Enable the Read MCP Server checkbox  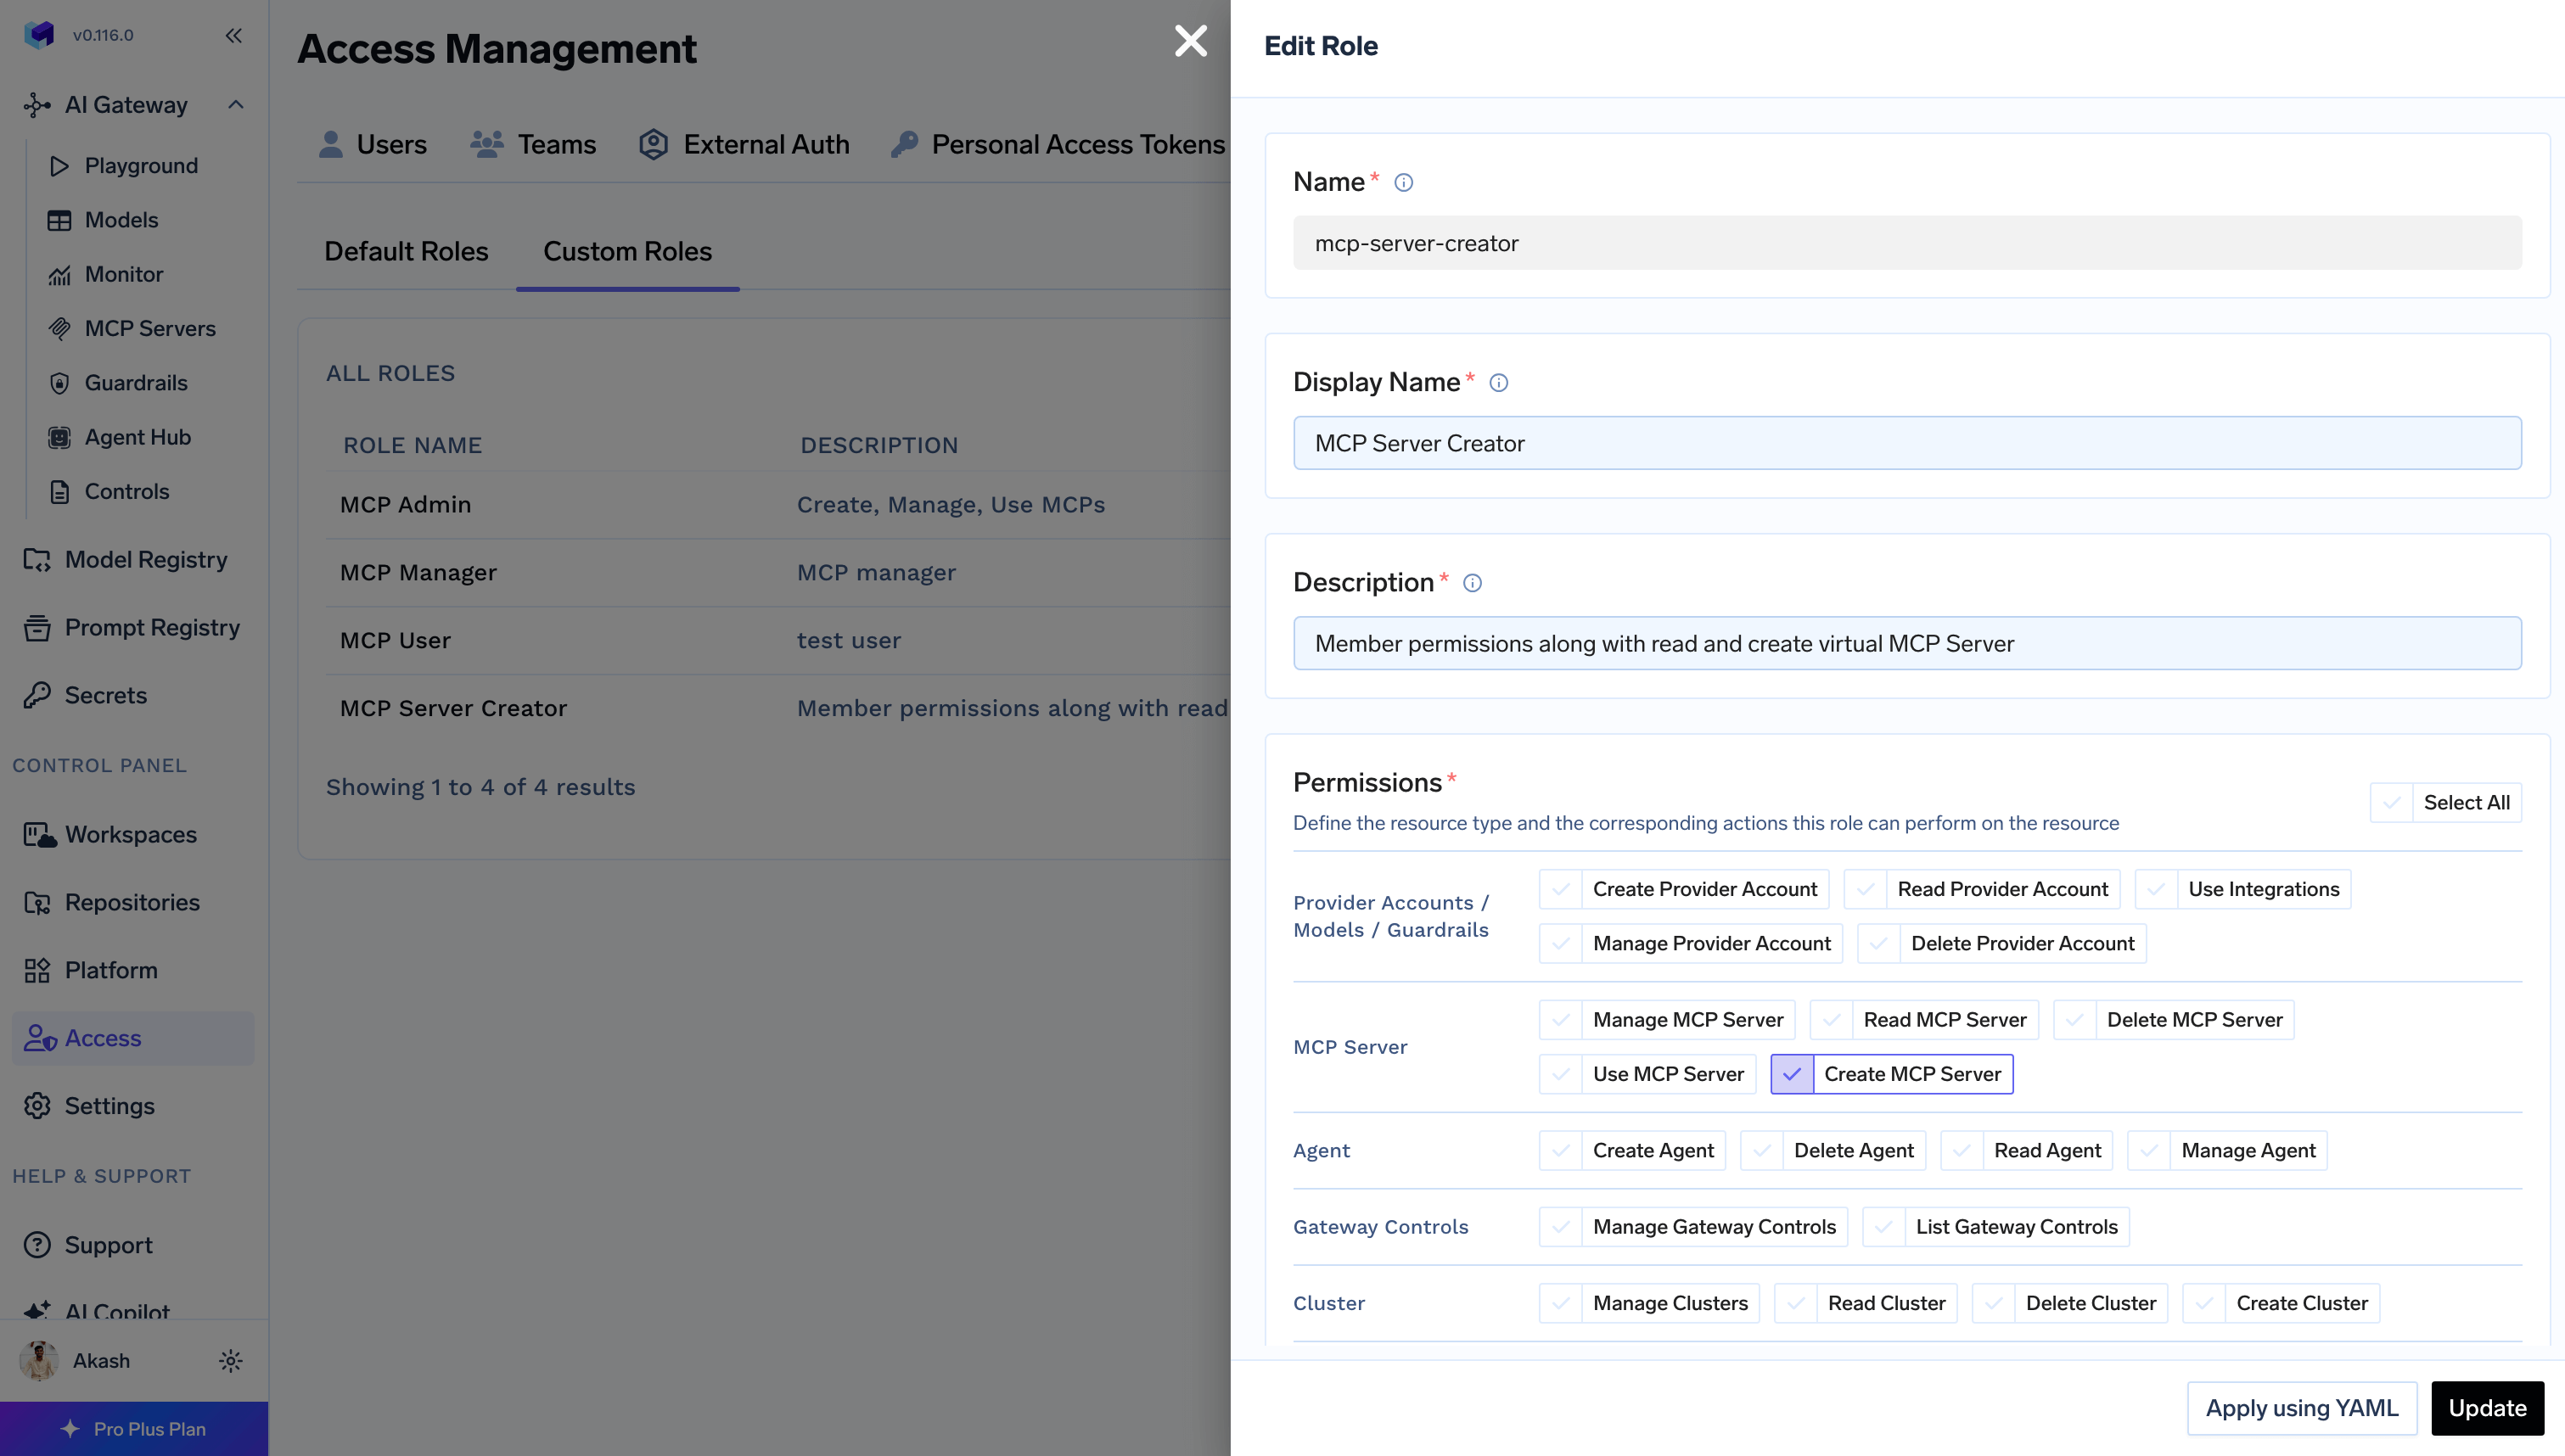[1831, 1020]
